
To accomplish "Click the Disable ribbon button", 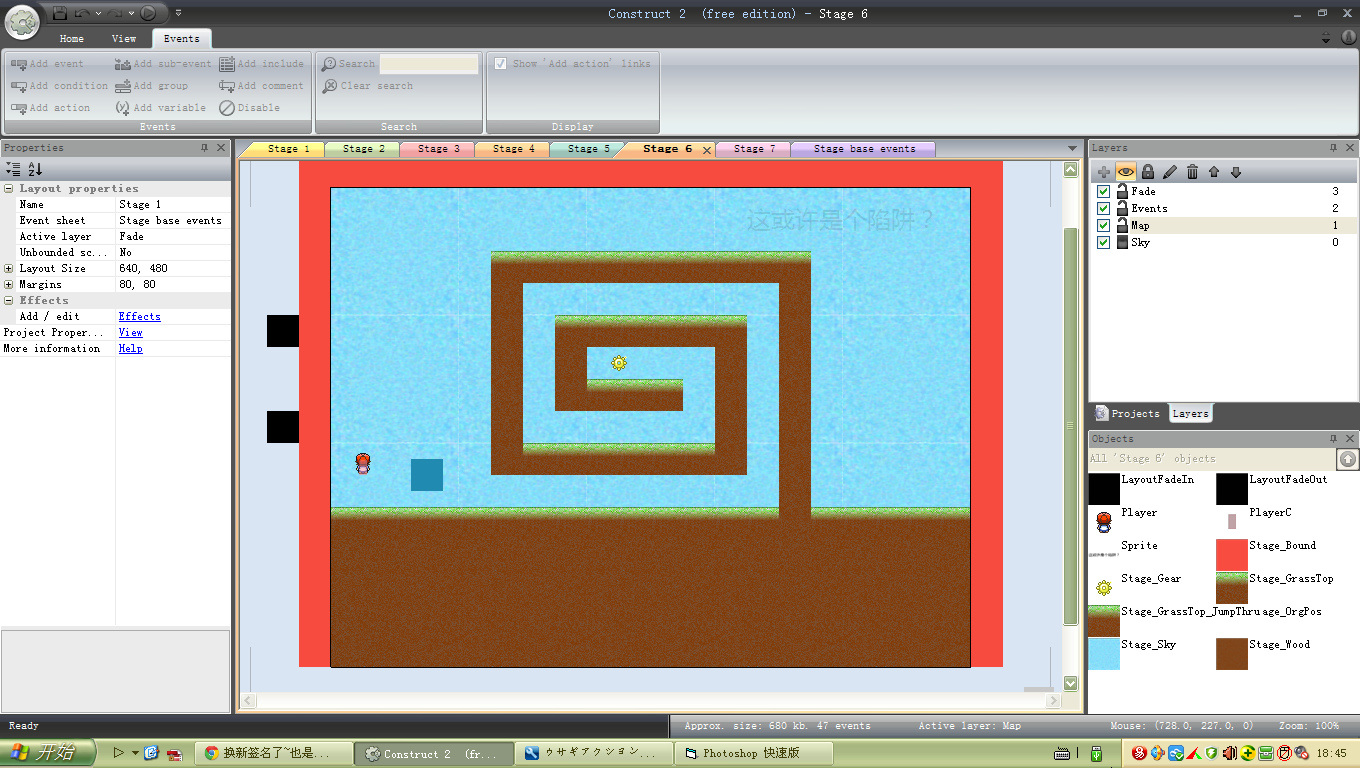I will 250,108.
